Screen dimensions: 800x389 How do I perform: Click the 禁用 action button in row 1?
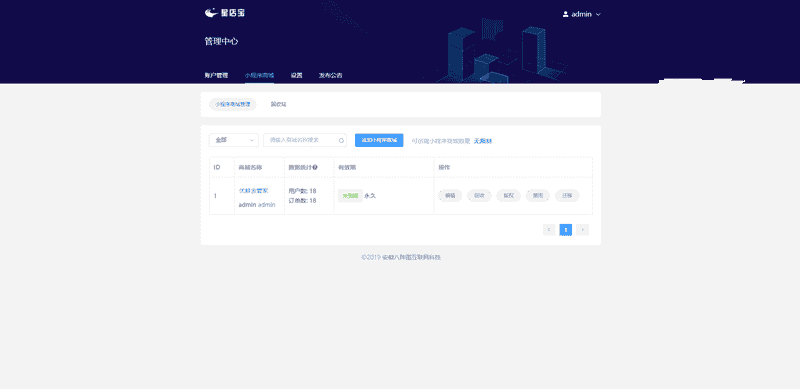coord(538,196)
